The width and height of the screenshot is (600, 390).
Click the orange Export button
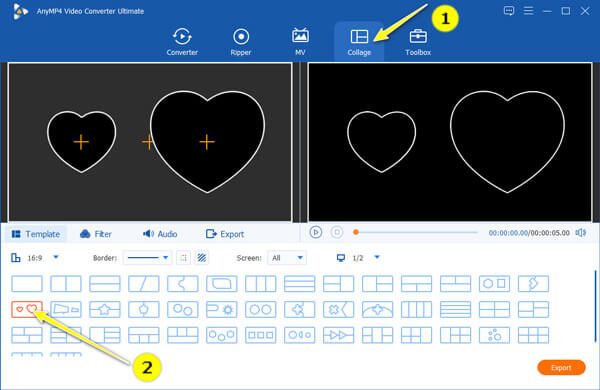[561, 367]
